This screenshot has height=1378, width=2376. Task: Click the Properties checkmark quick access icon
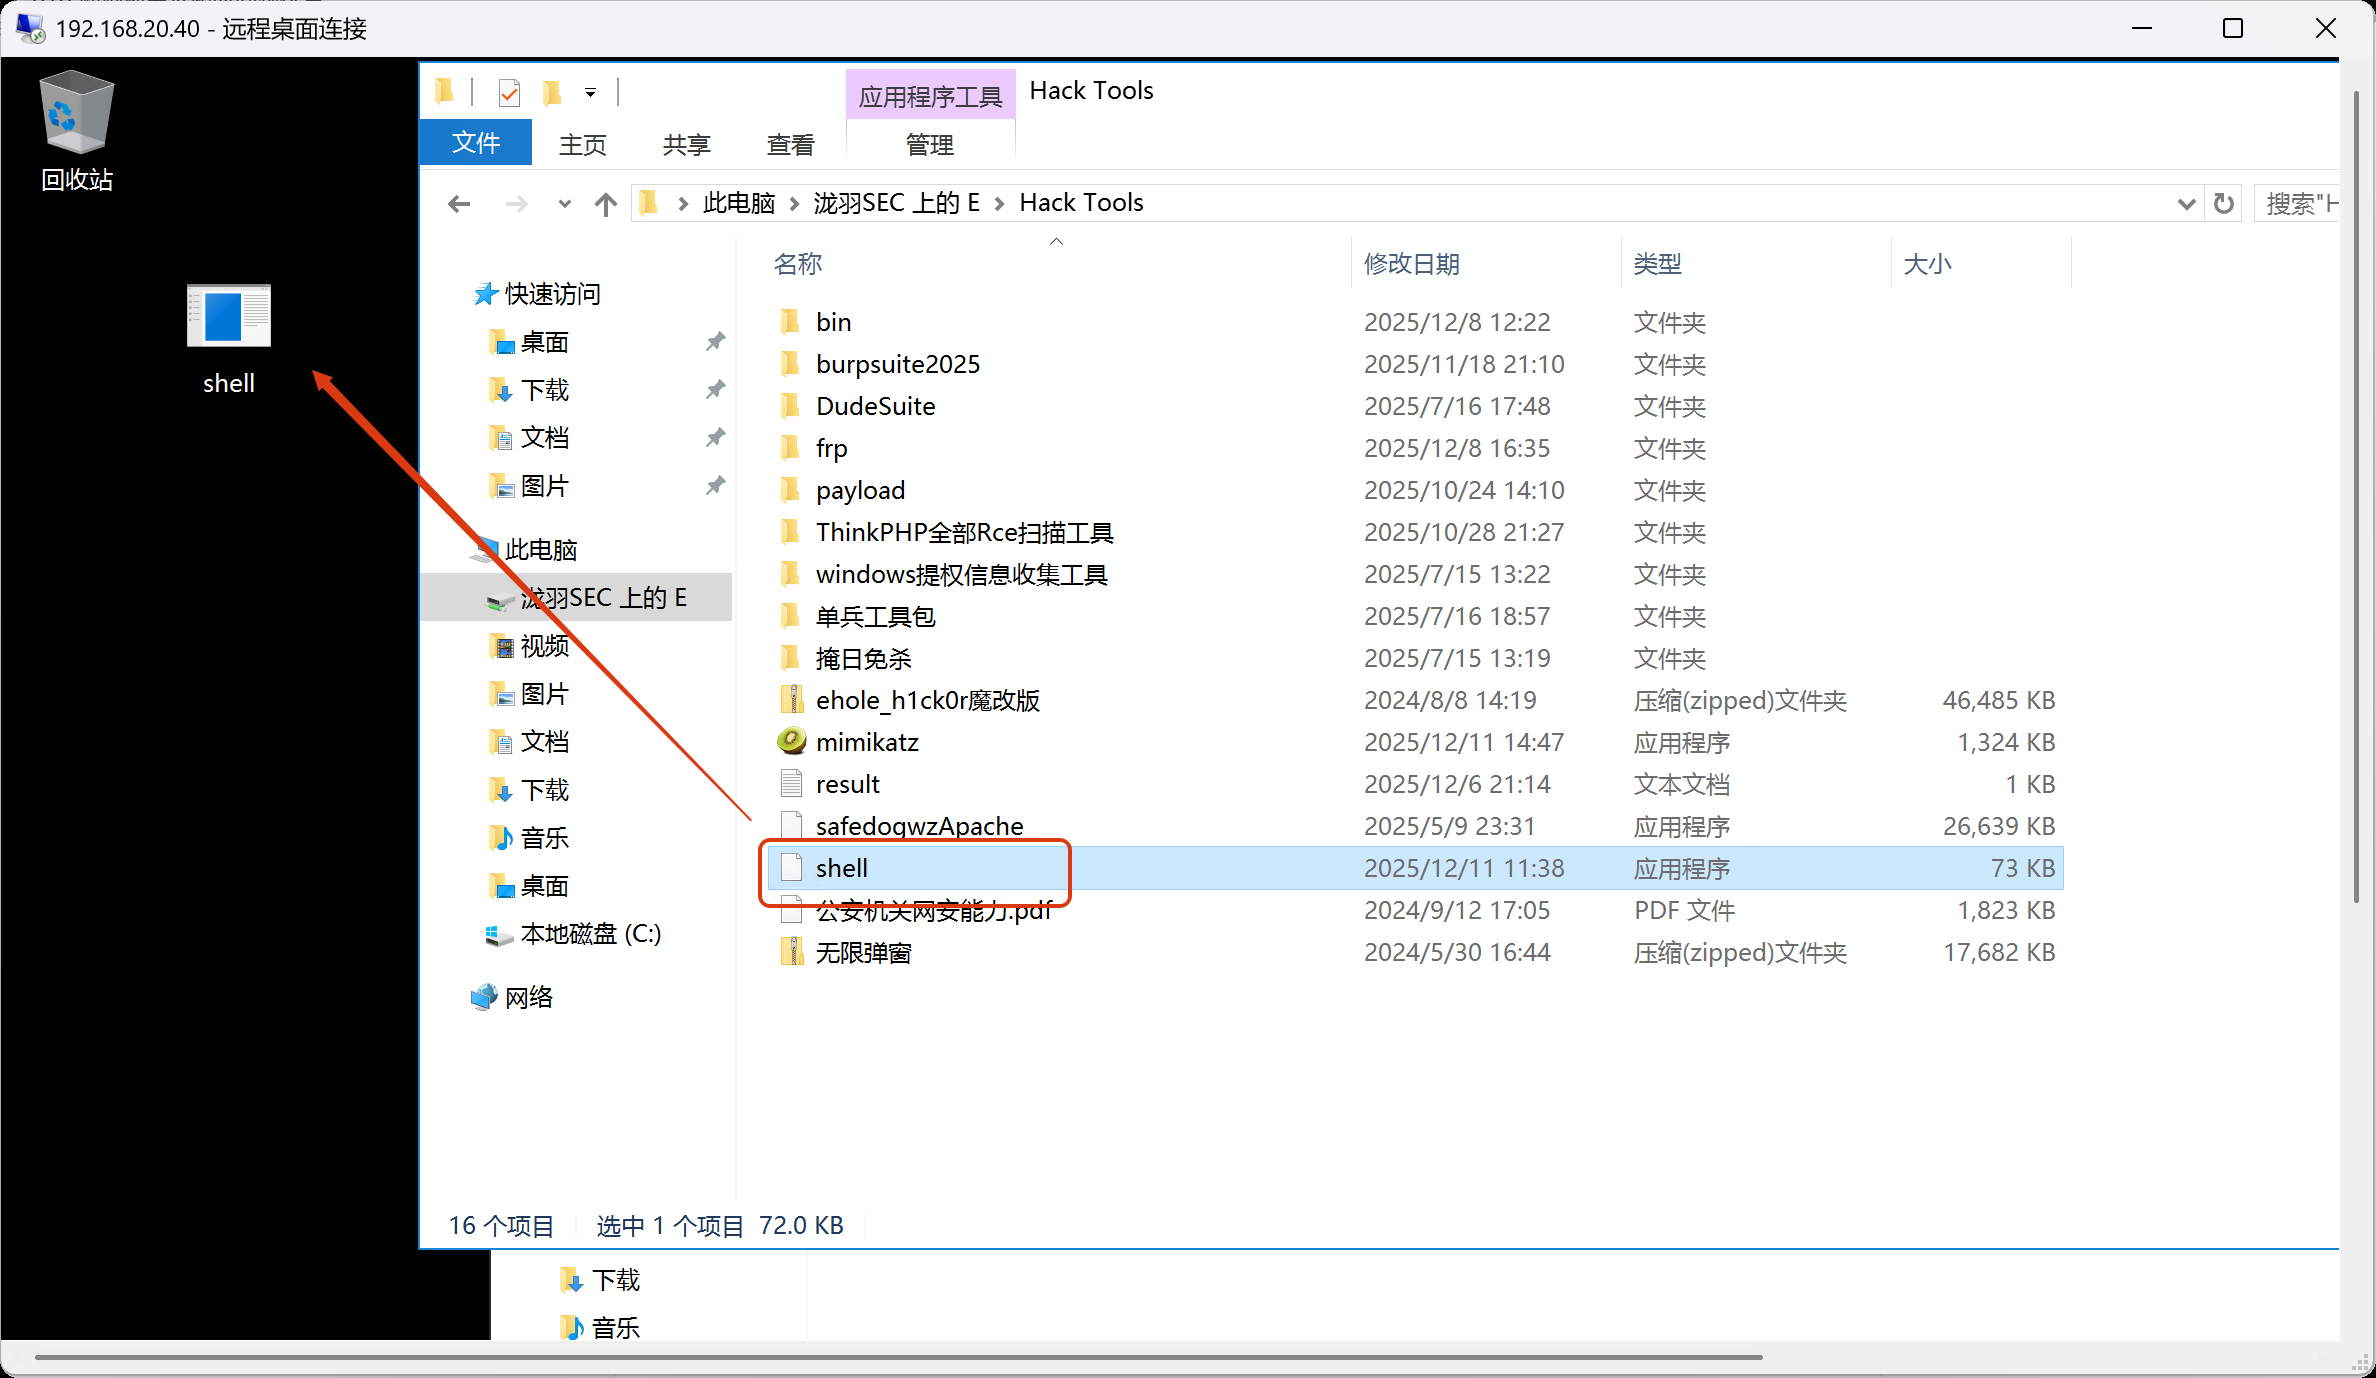[509, 93]
